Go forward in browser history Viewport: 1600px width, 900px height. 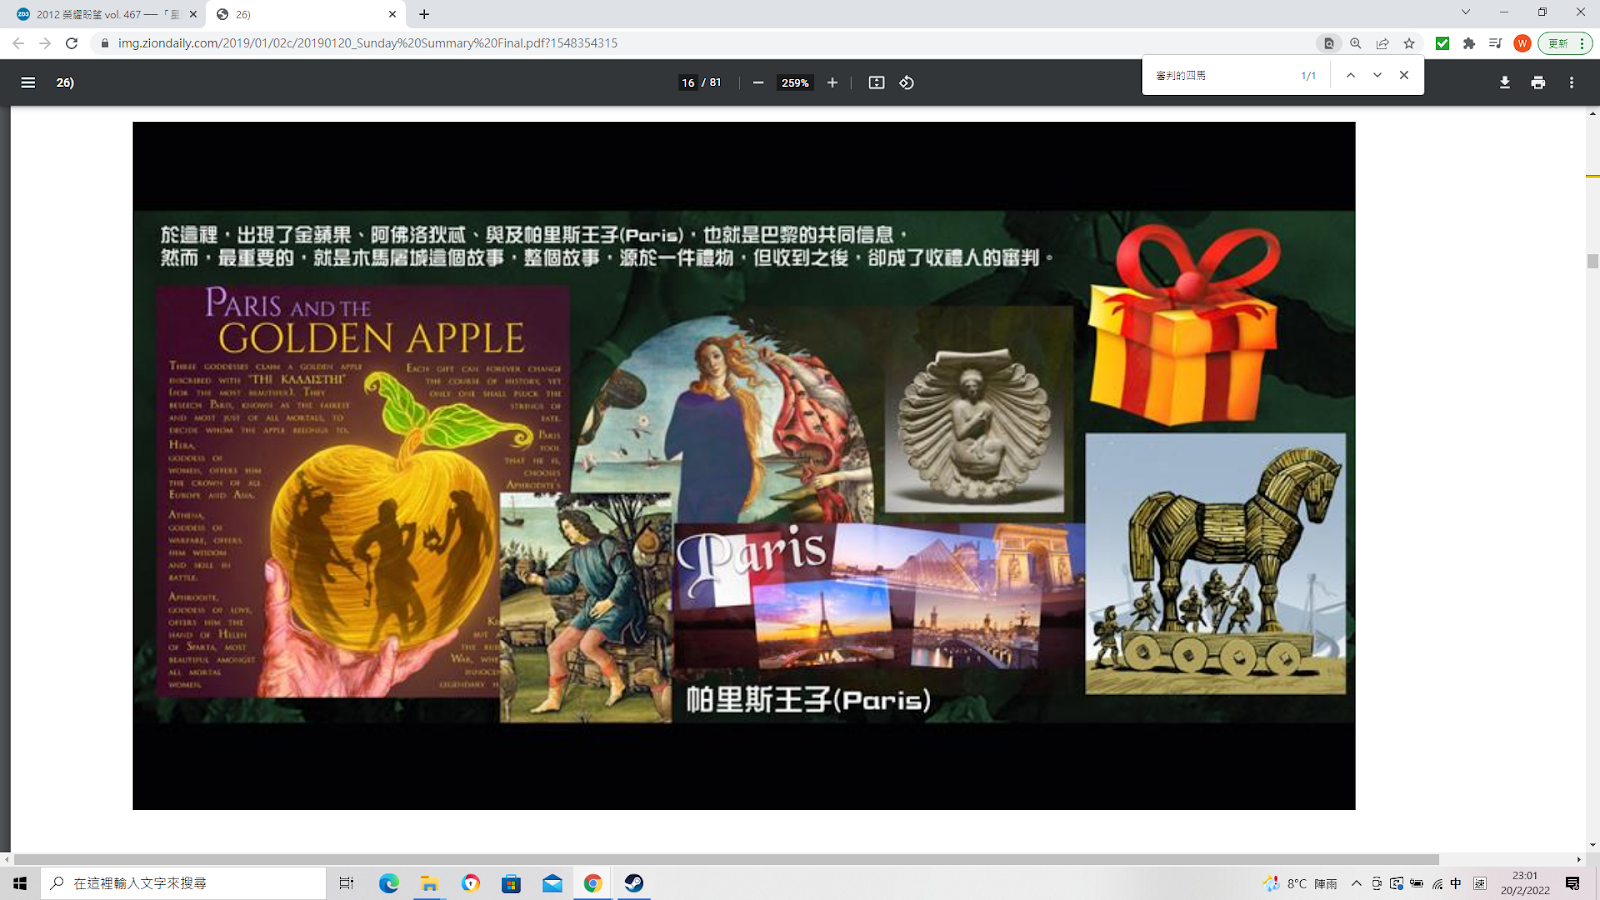(45, 43)
